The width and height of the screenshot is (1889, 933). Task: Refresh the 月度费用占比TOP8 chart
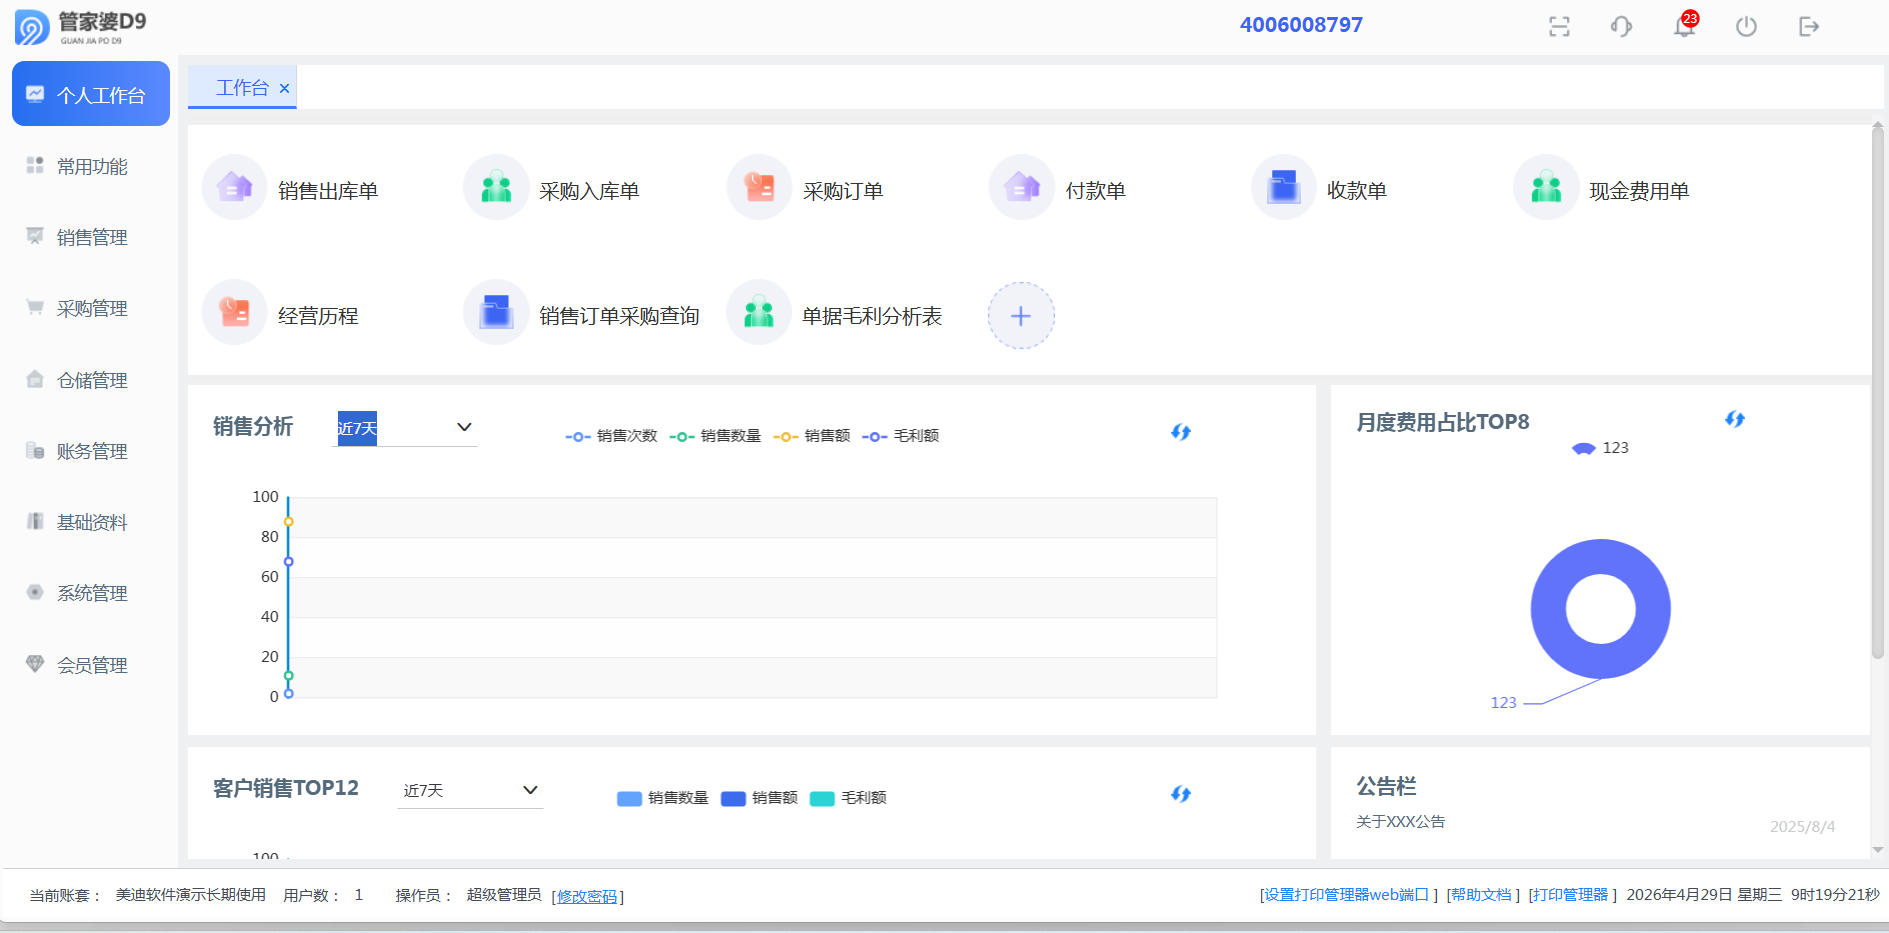coord(1735,419)
